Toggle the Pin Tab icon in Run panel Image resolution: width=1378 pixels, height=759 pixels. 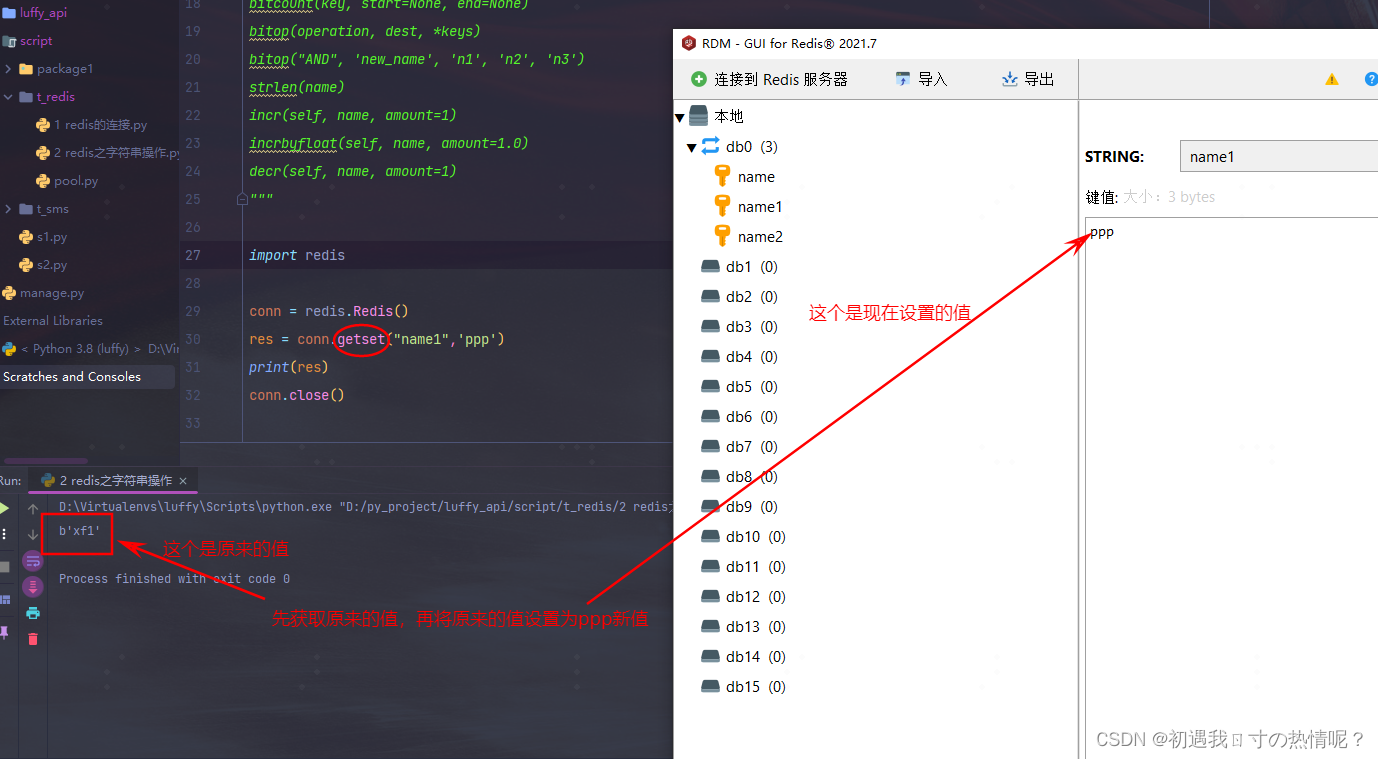click(x=5, y=632)
